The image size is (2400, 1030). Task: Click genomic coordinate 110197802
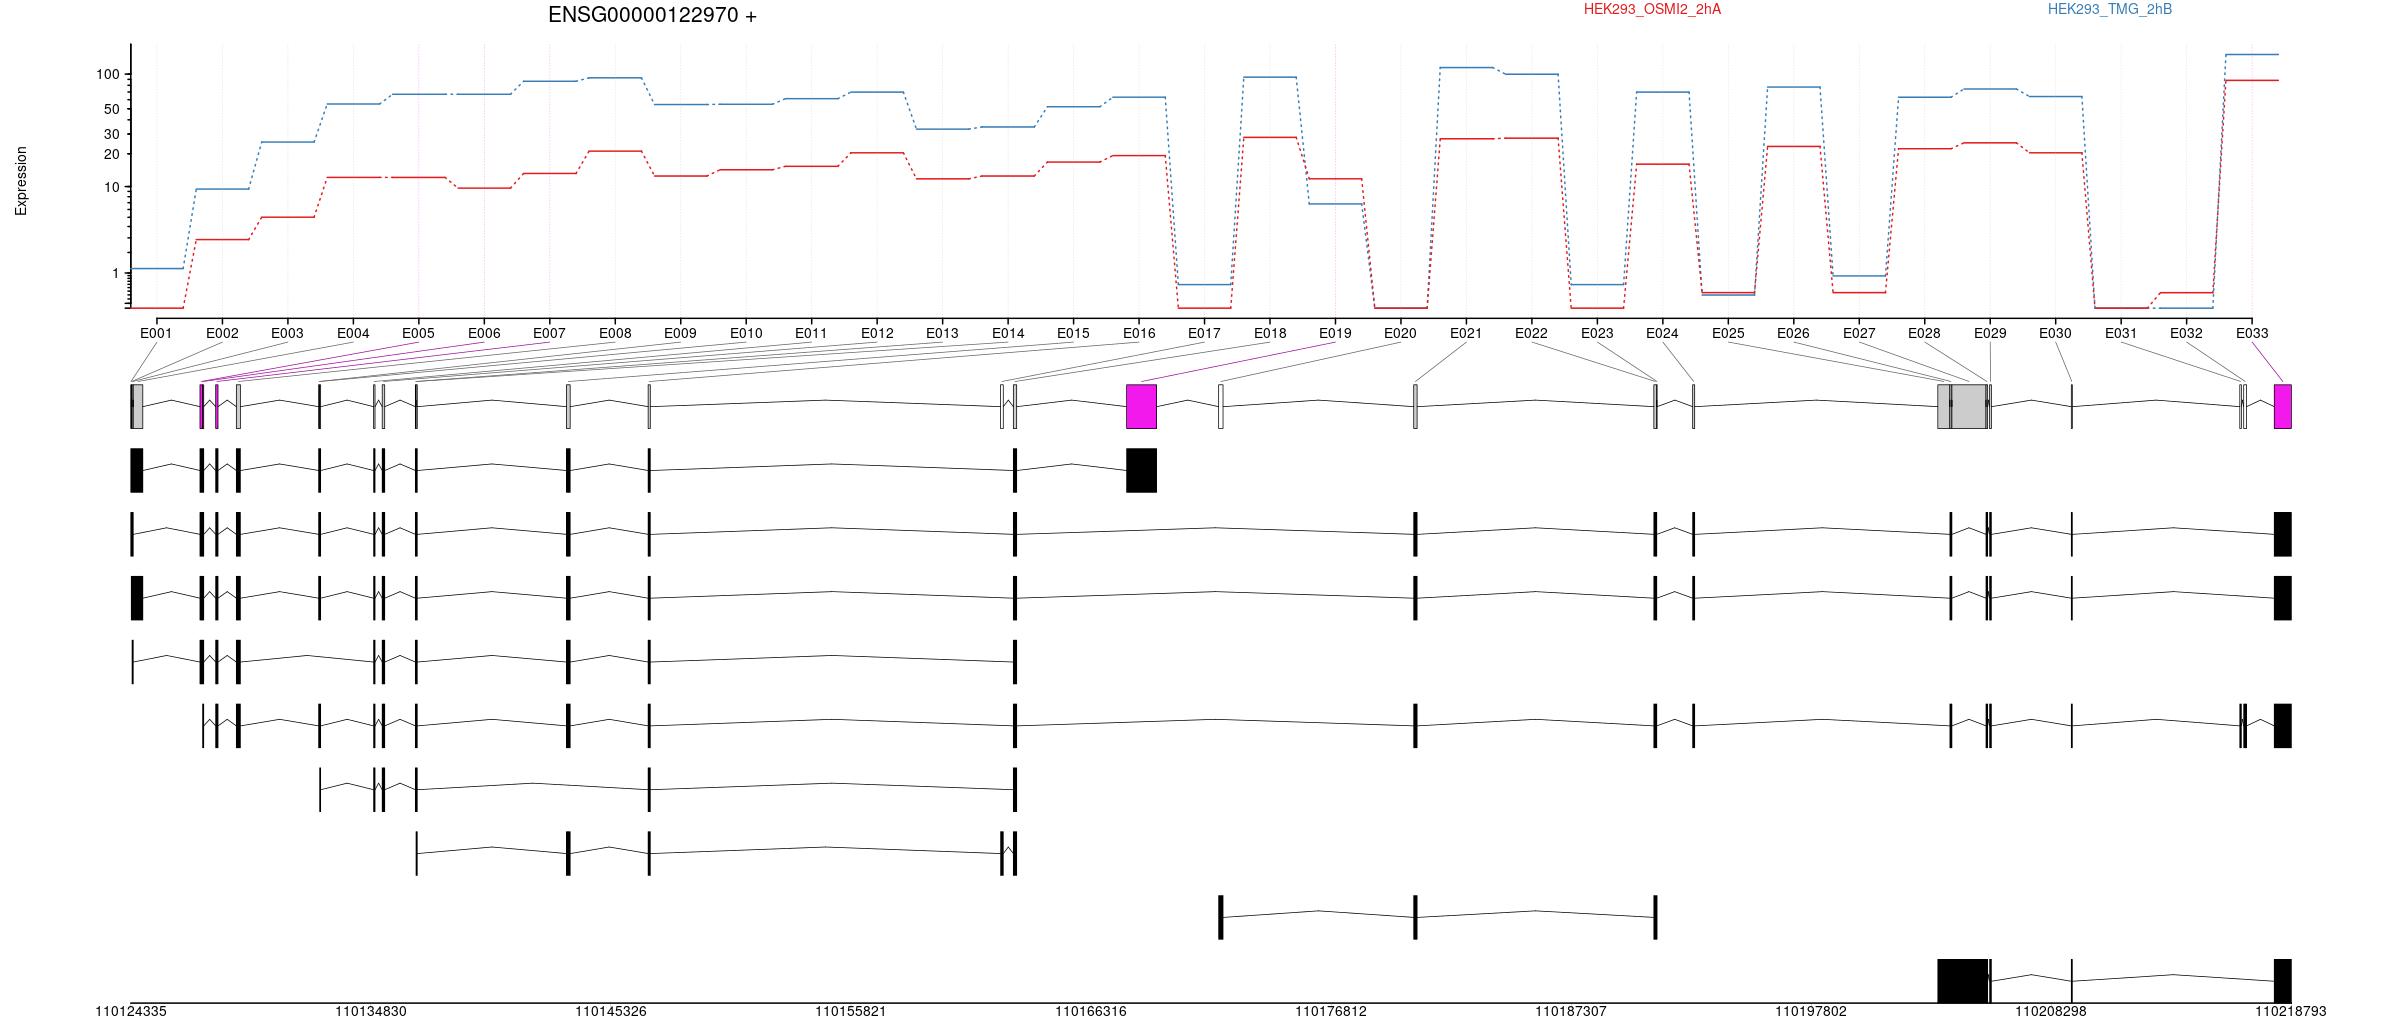pyautogui.click(x=1811, y=1012)
